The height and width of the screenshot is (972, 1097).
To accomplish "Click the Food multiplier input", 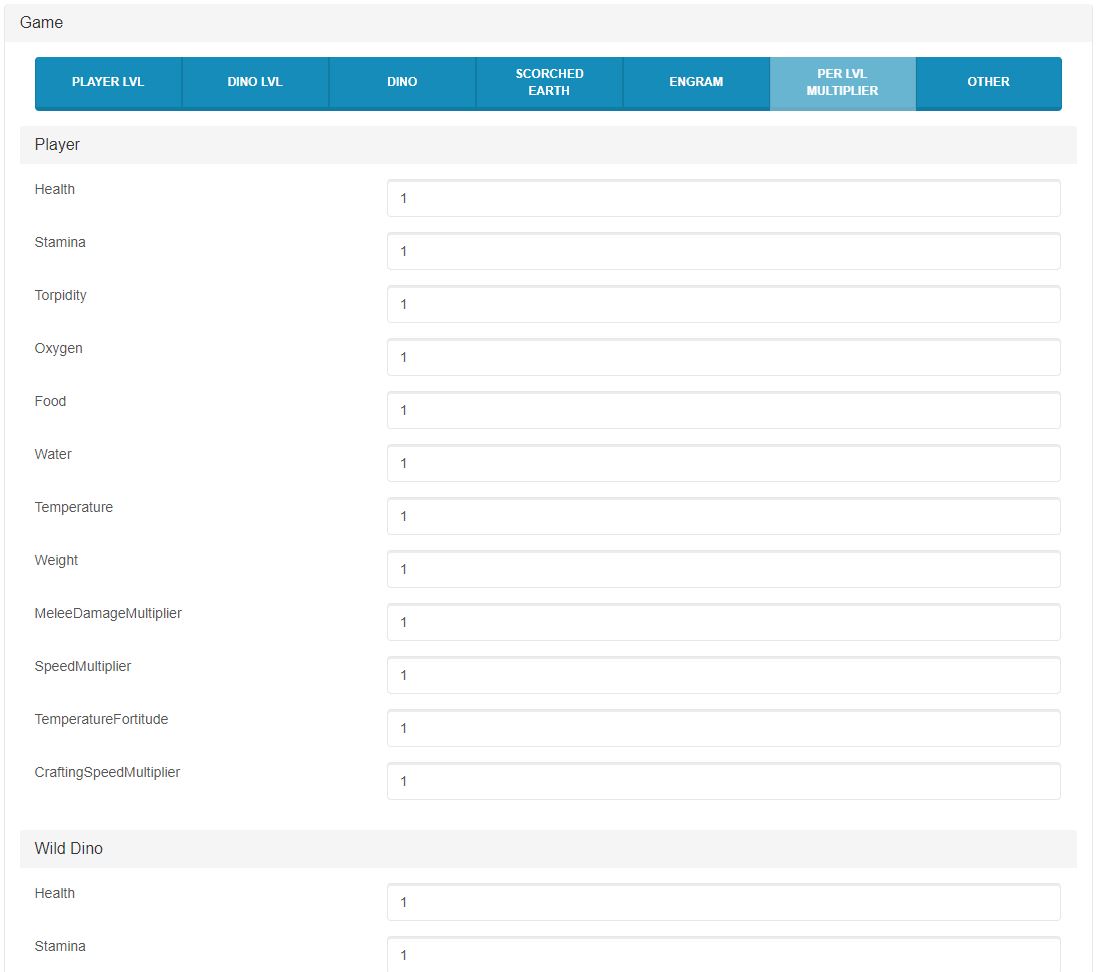I will click(723, 411).
